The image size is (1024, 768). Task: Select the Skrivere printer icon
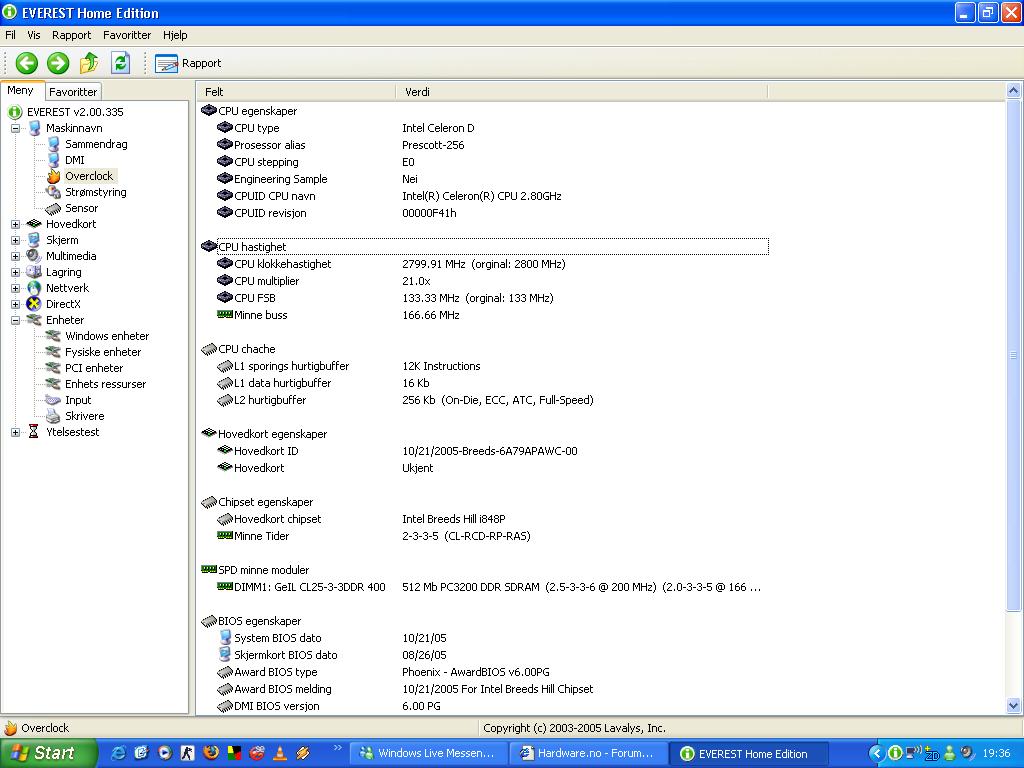pos(54,416)
